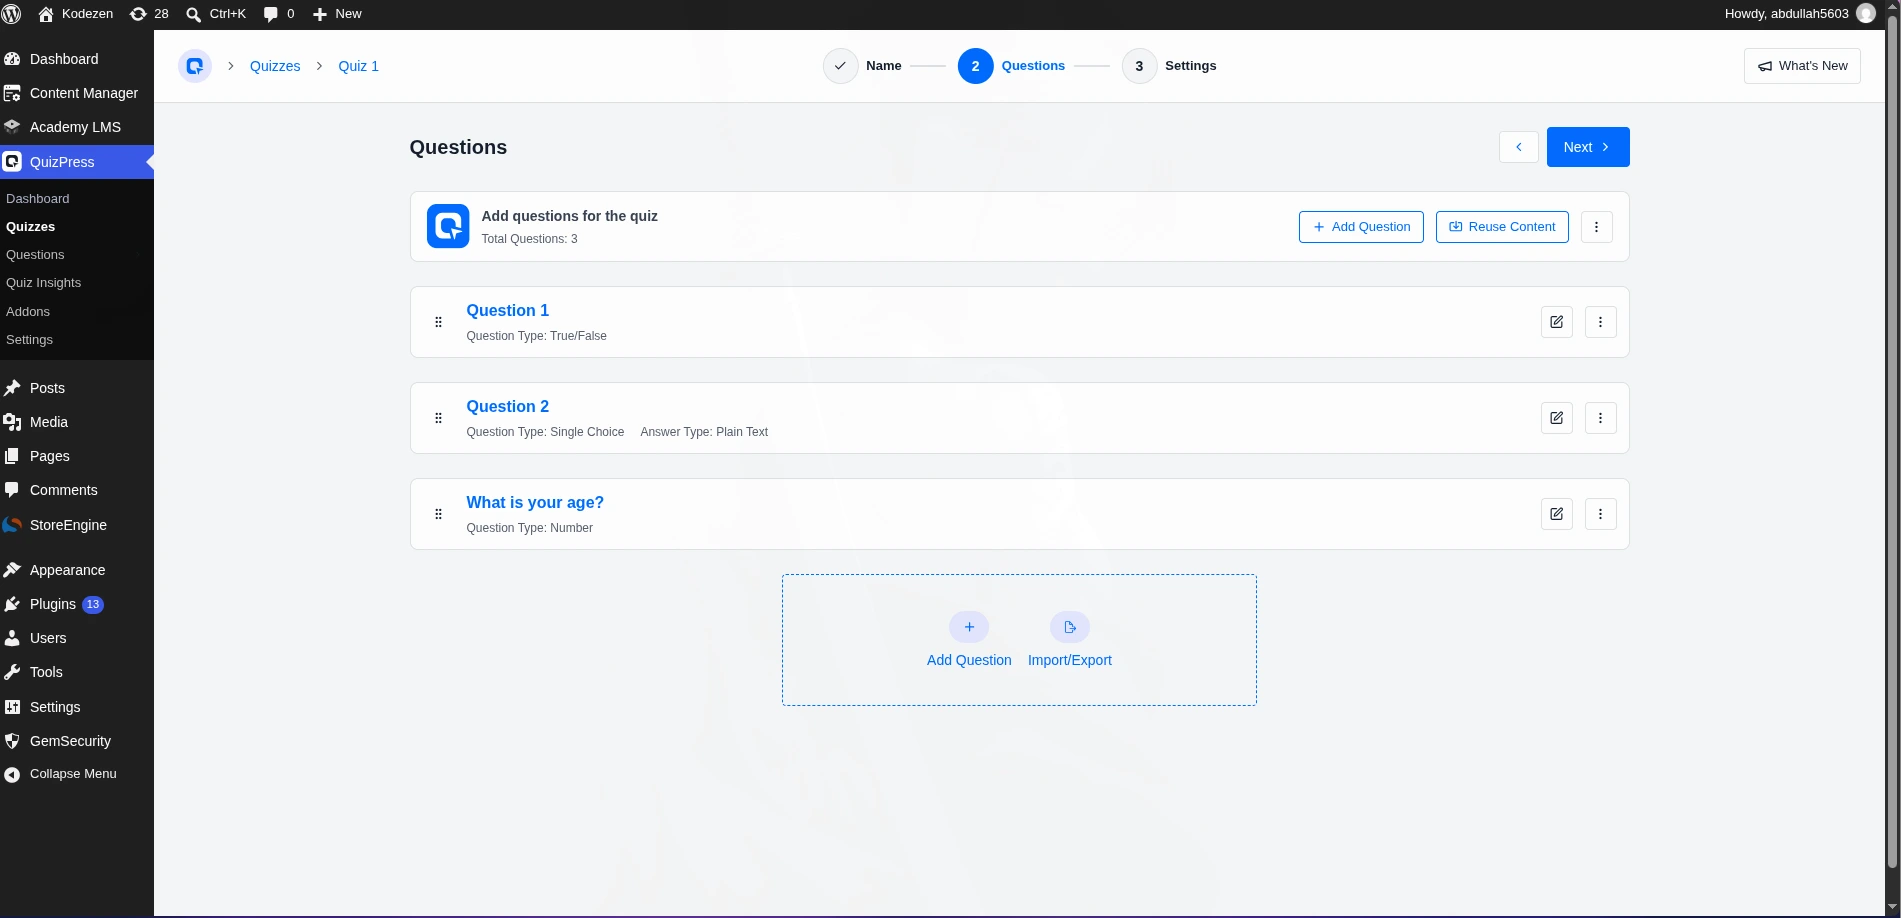Viewport: 1901px width, 918px height.
Task: Click the Import/Export icon in dashed box
Action: click(x=1069, y=627)
